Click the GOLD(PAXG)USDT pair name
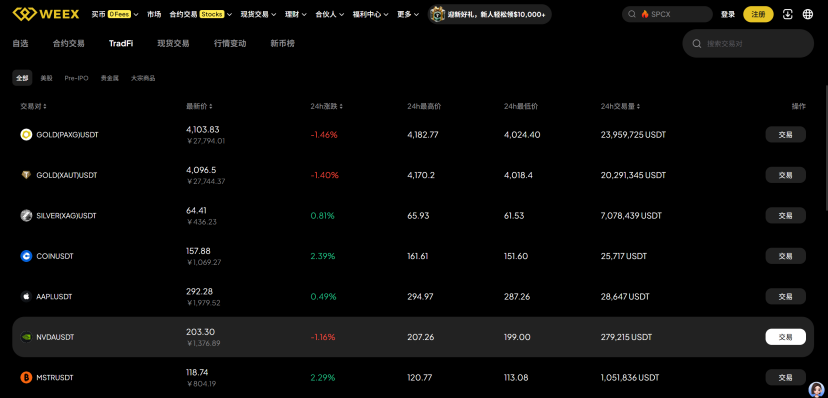This screenshot has height=398, width=828. click(x=68, y=135)
